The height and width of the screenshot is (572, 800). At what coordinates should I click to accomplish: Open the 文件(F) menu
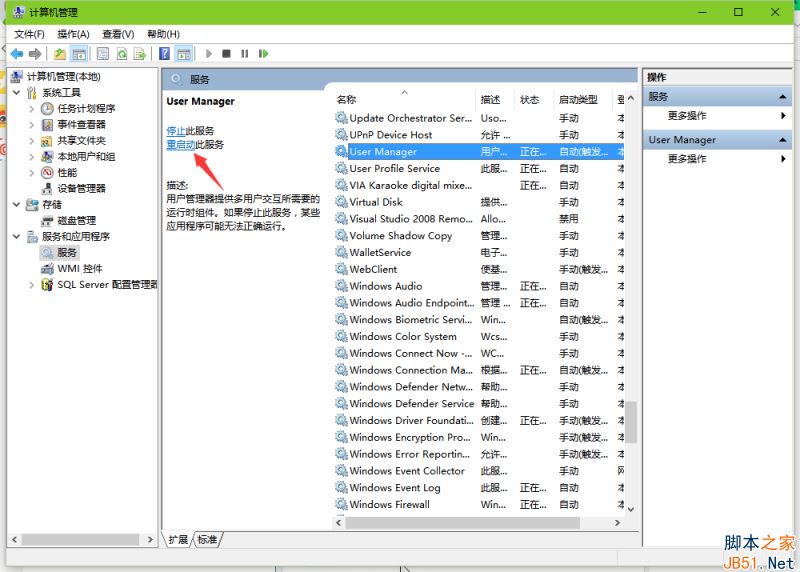click(x=29, y=34)
